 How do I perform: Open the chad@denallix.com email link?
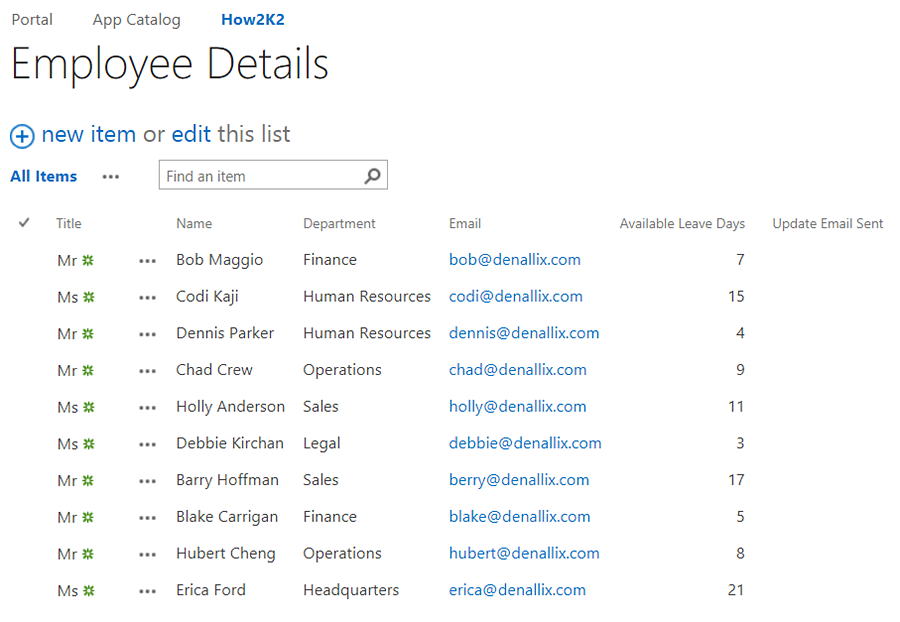tap(518, 370)
